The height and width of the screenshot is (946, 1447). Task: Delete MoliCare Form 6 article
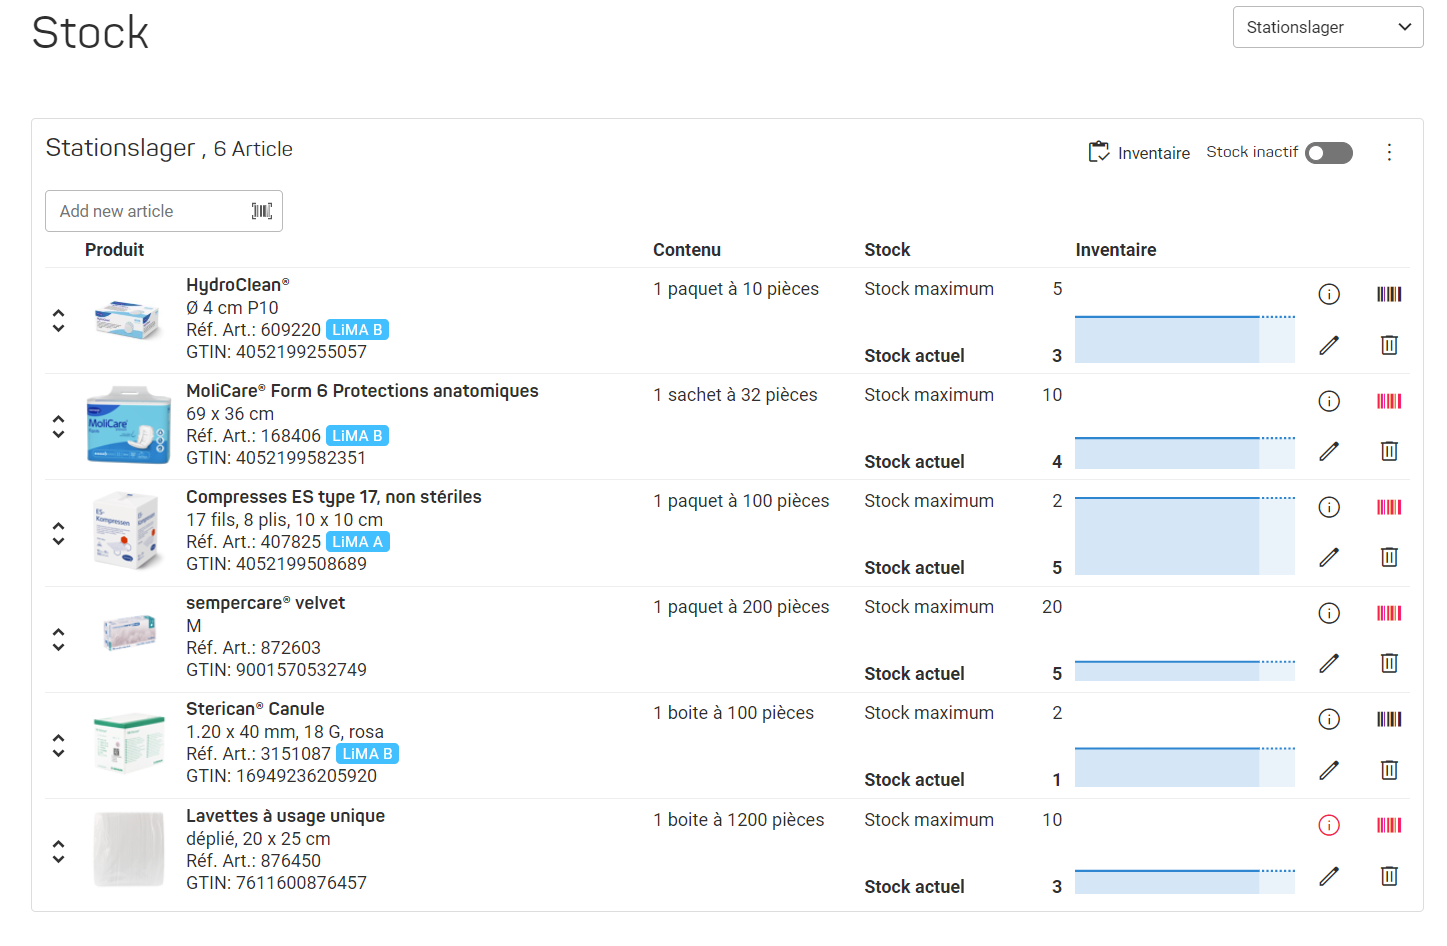1389,451
